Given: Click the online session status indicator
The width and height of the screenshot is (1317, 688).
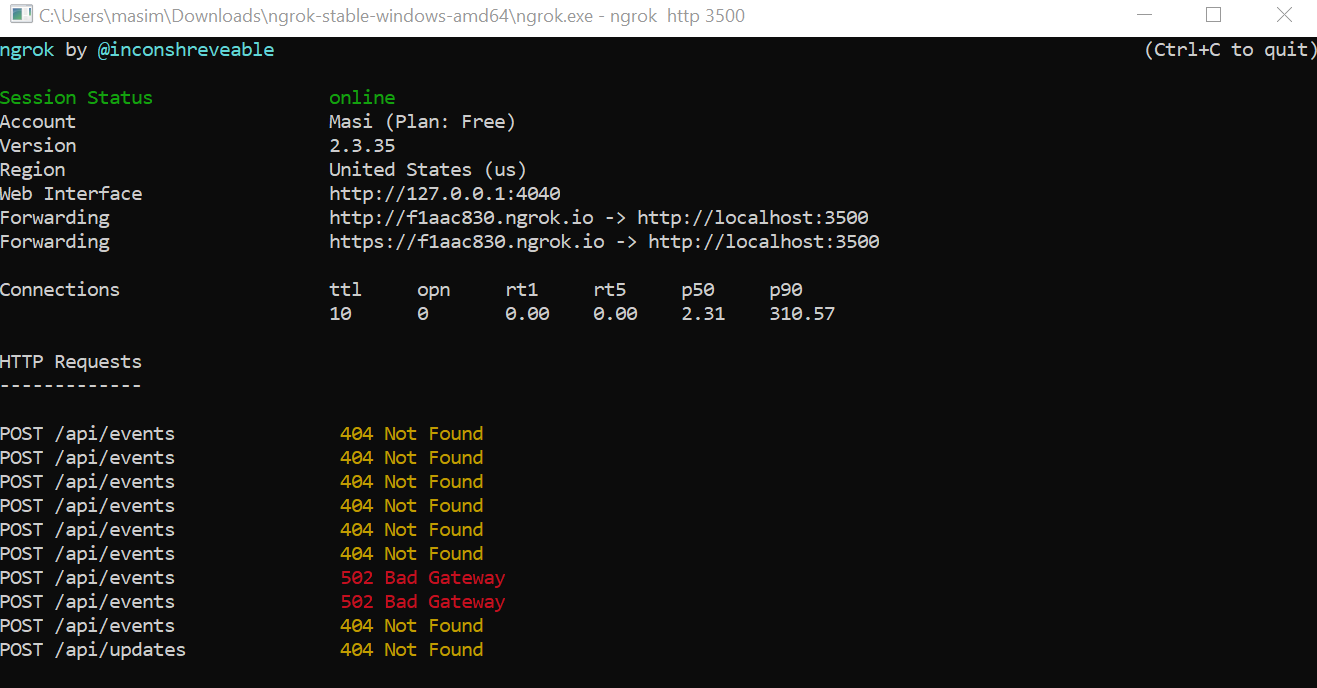Looking at the screenshot, I should click(x=361, y=97).
